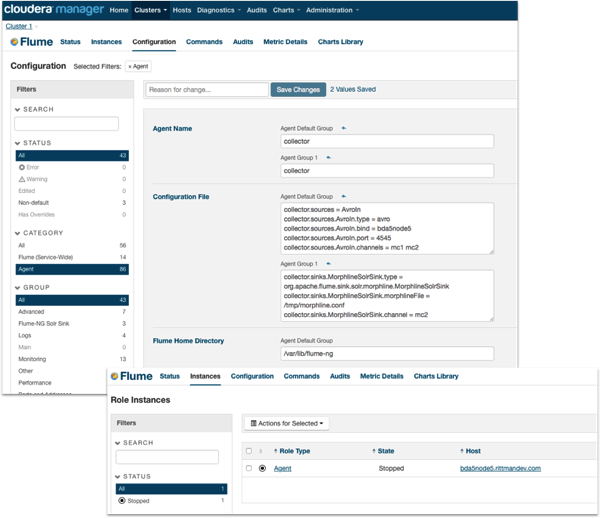Click the 2 Values Saved link
The image size is (600, 518).
[353, 90]
